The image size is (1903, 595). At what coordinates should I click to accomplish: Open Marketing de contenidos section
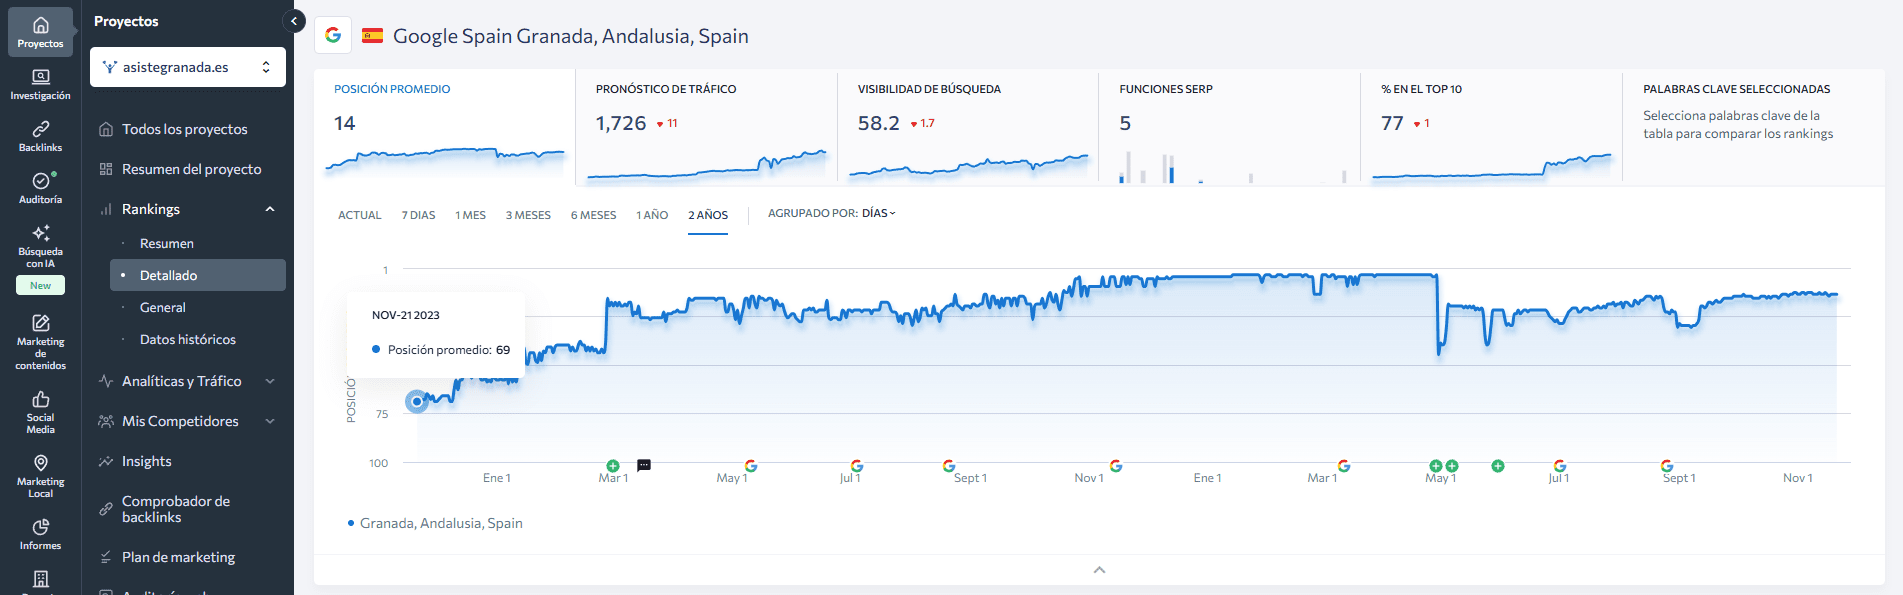click(40, 341)
